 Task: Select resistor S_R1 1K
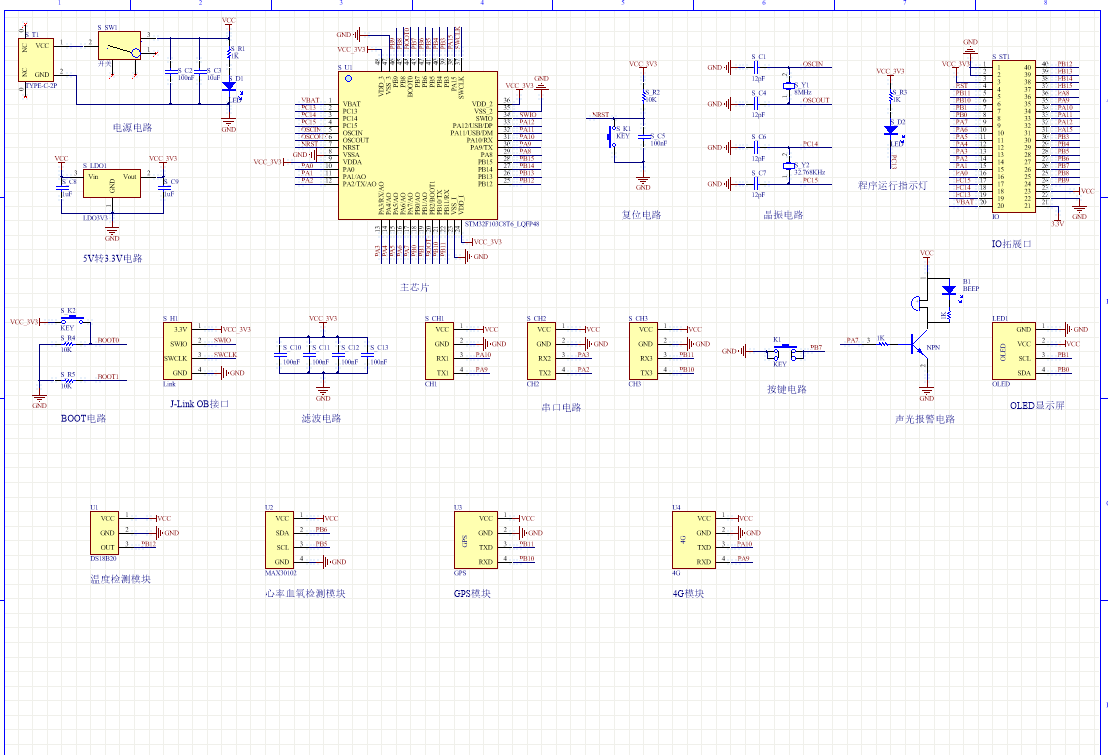229,52
